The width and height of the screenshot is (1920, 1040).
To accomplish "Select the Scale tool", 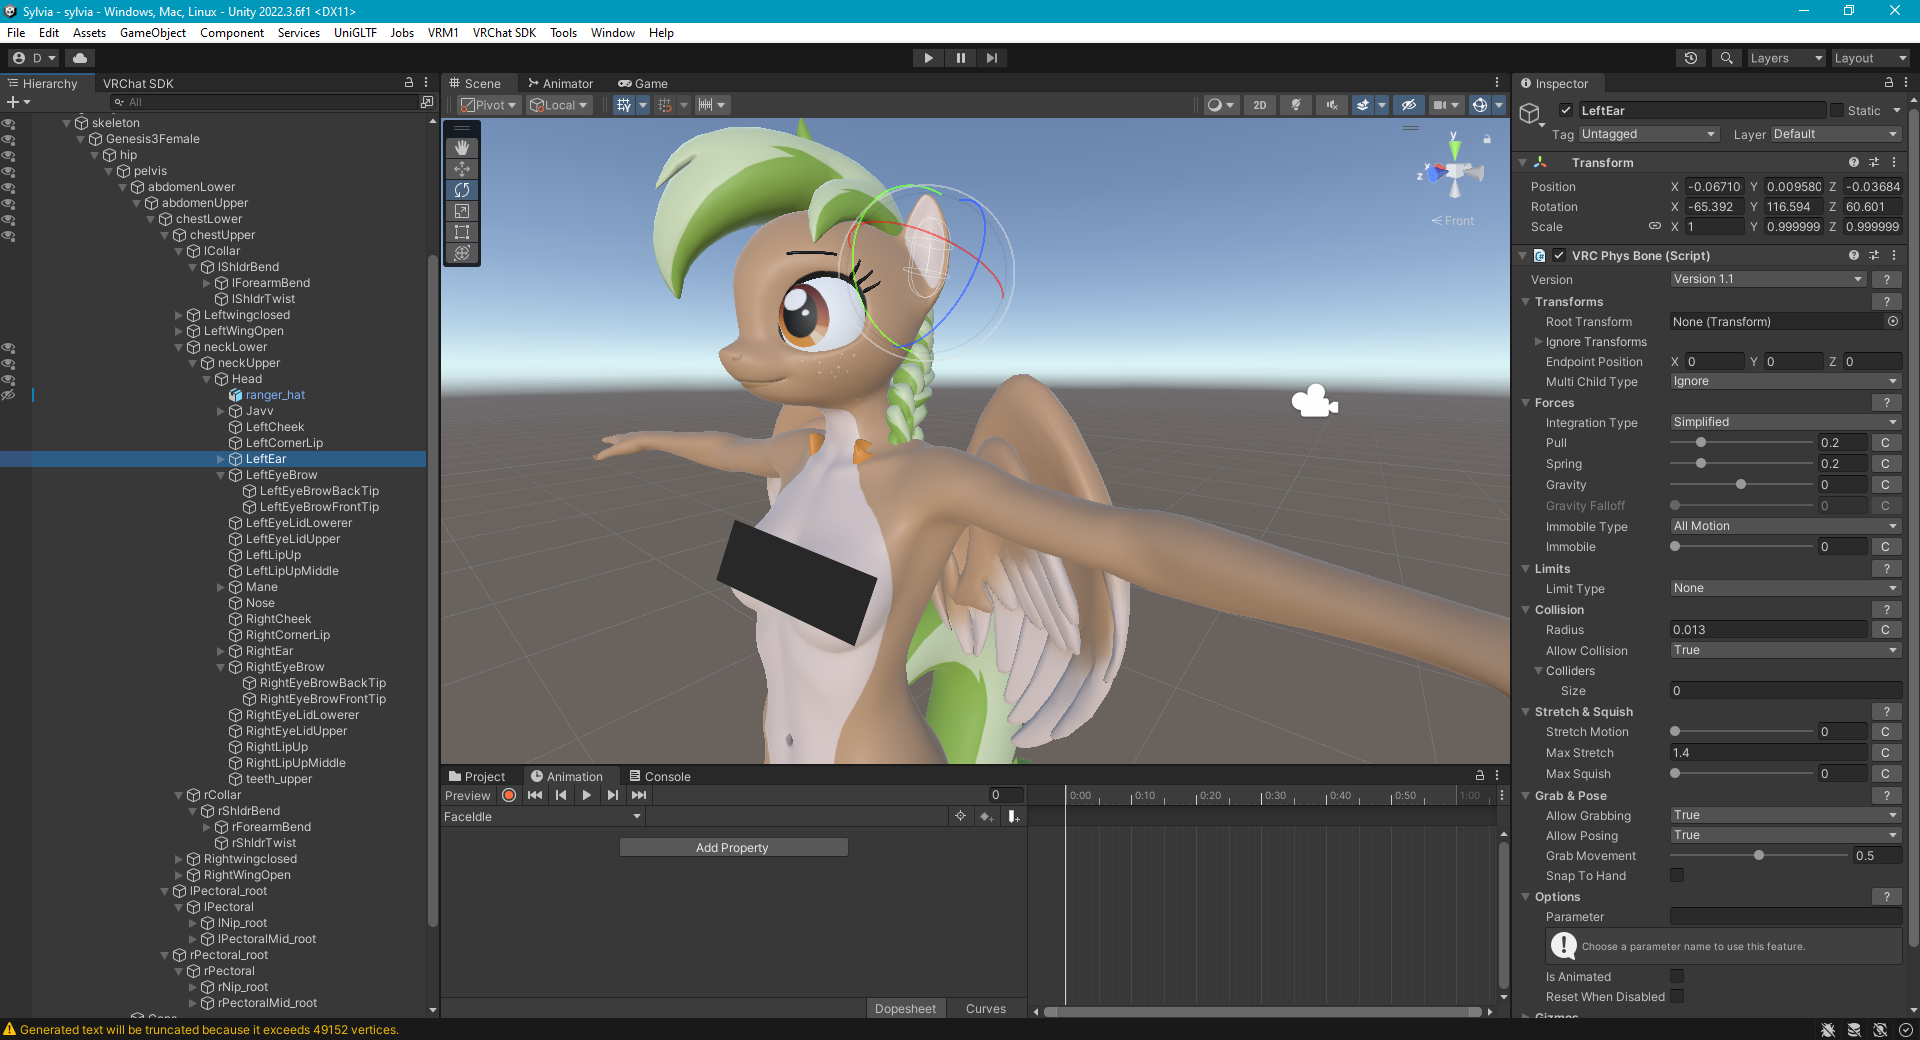I will click(x=461, y=211).
